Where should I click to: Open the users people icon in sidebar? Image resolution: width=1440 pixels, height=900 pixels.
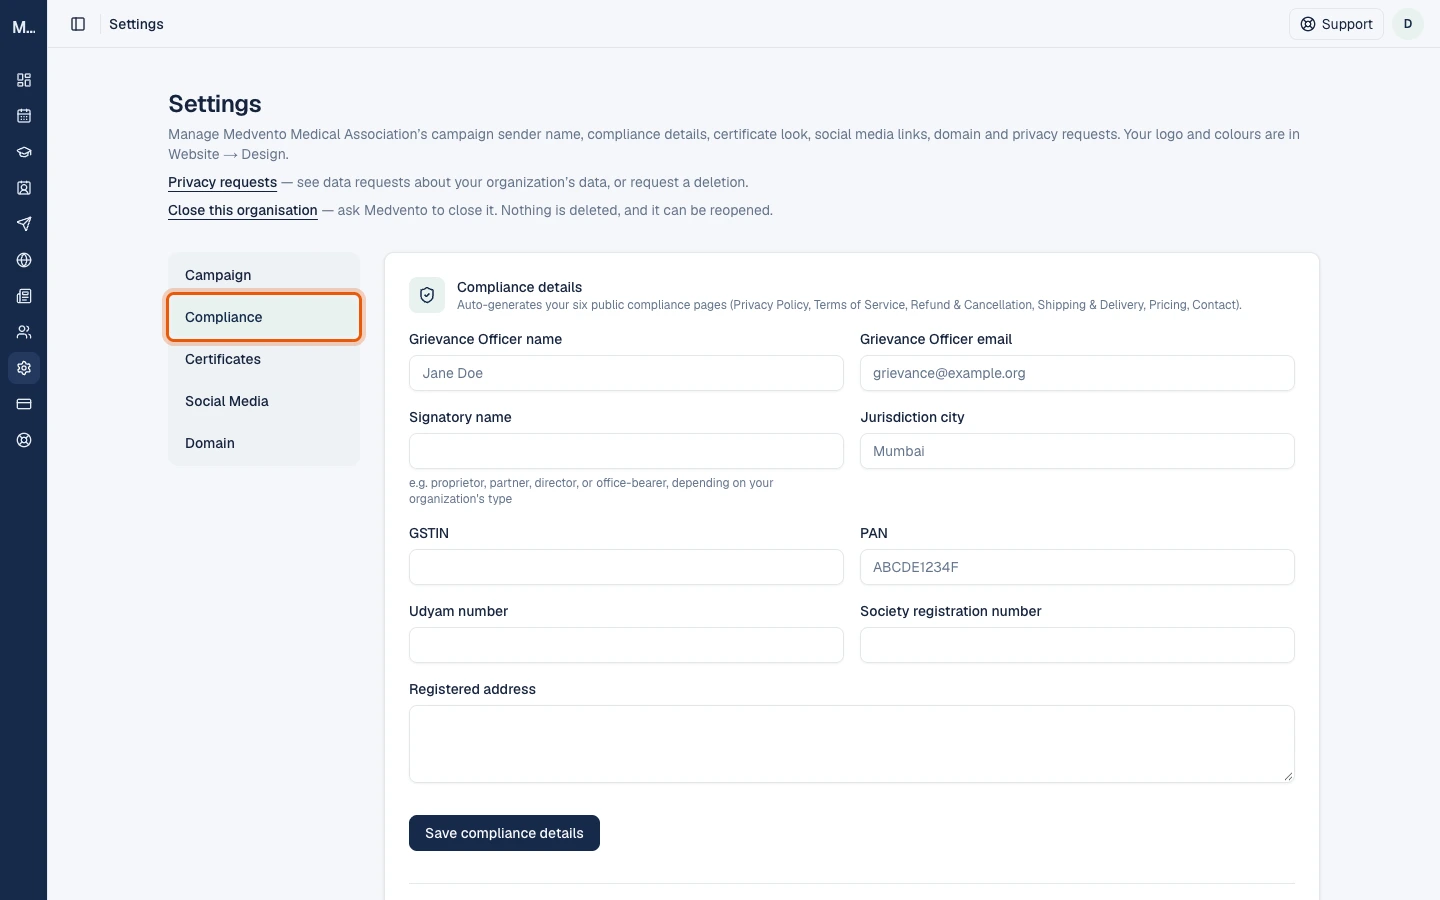(x=24, y=332)
